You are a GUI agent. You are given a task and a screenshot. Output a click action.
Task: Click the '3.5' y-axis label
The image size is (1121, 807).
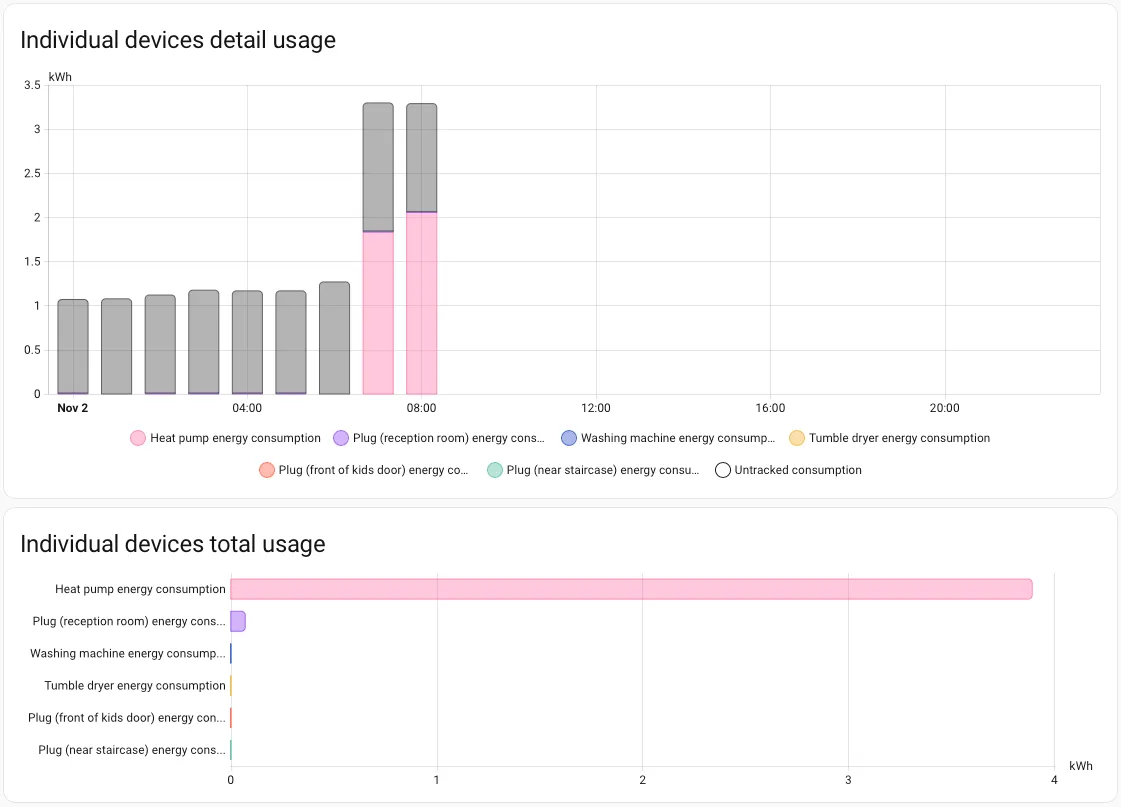(x=32, y=85)
